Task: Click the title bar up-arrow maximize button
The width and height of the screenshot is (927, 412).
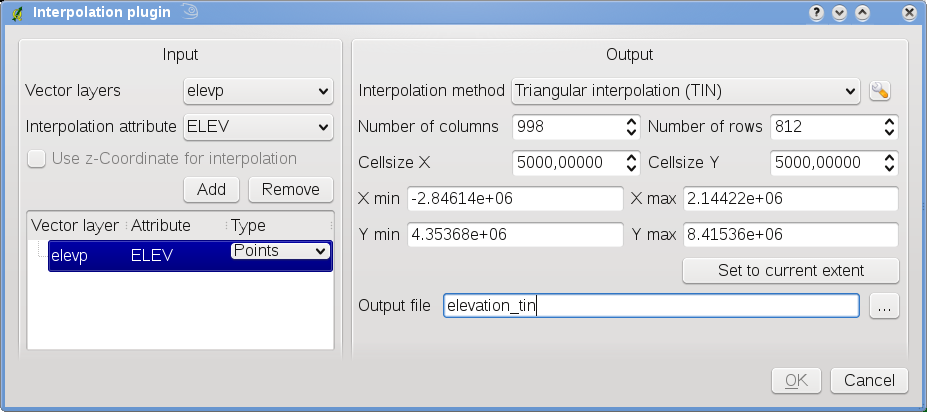Action: (x=862, y=13)
